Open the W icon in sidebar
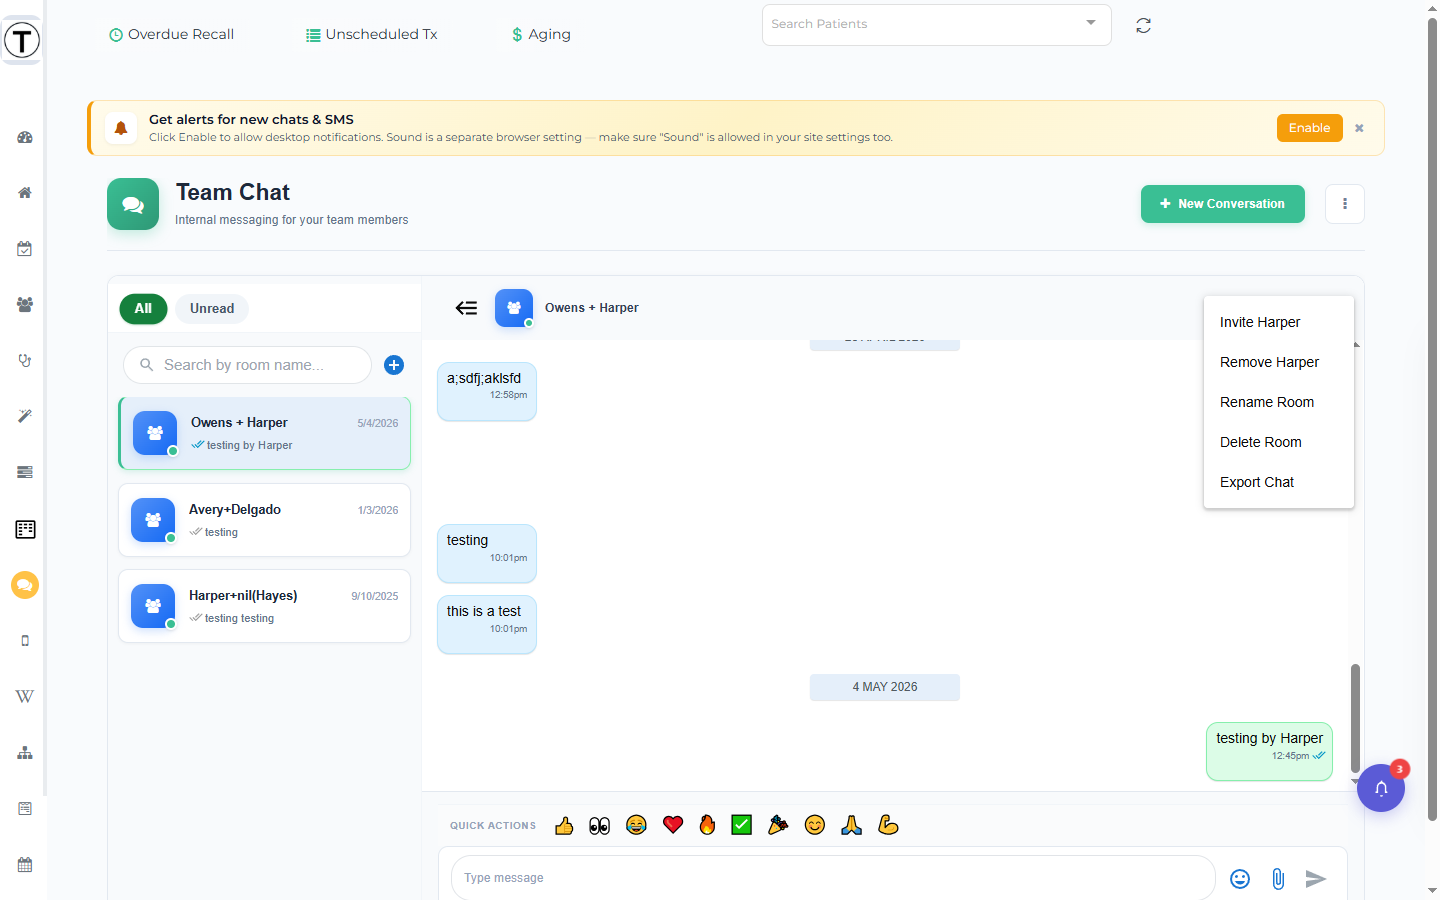This screenshot has width=1440, height=900. coord(25,696)
